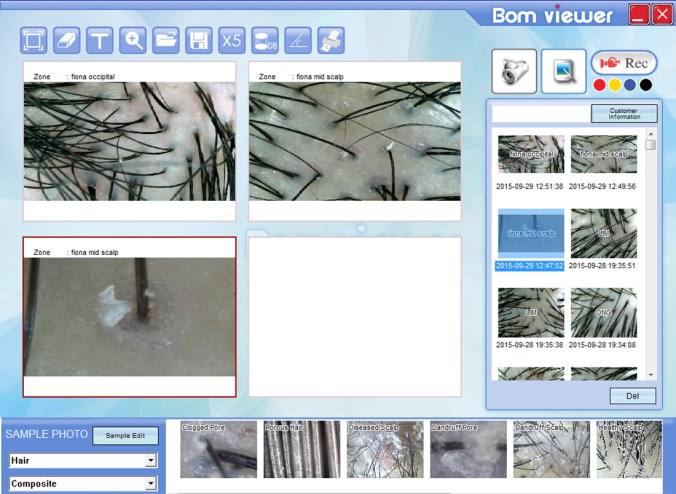This screenshot has width=676, height=494.
Task: Save using the floppy disk icon
Action: [x=199, y=41]
